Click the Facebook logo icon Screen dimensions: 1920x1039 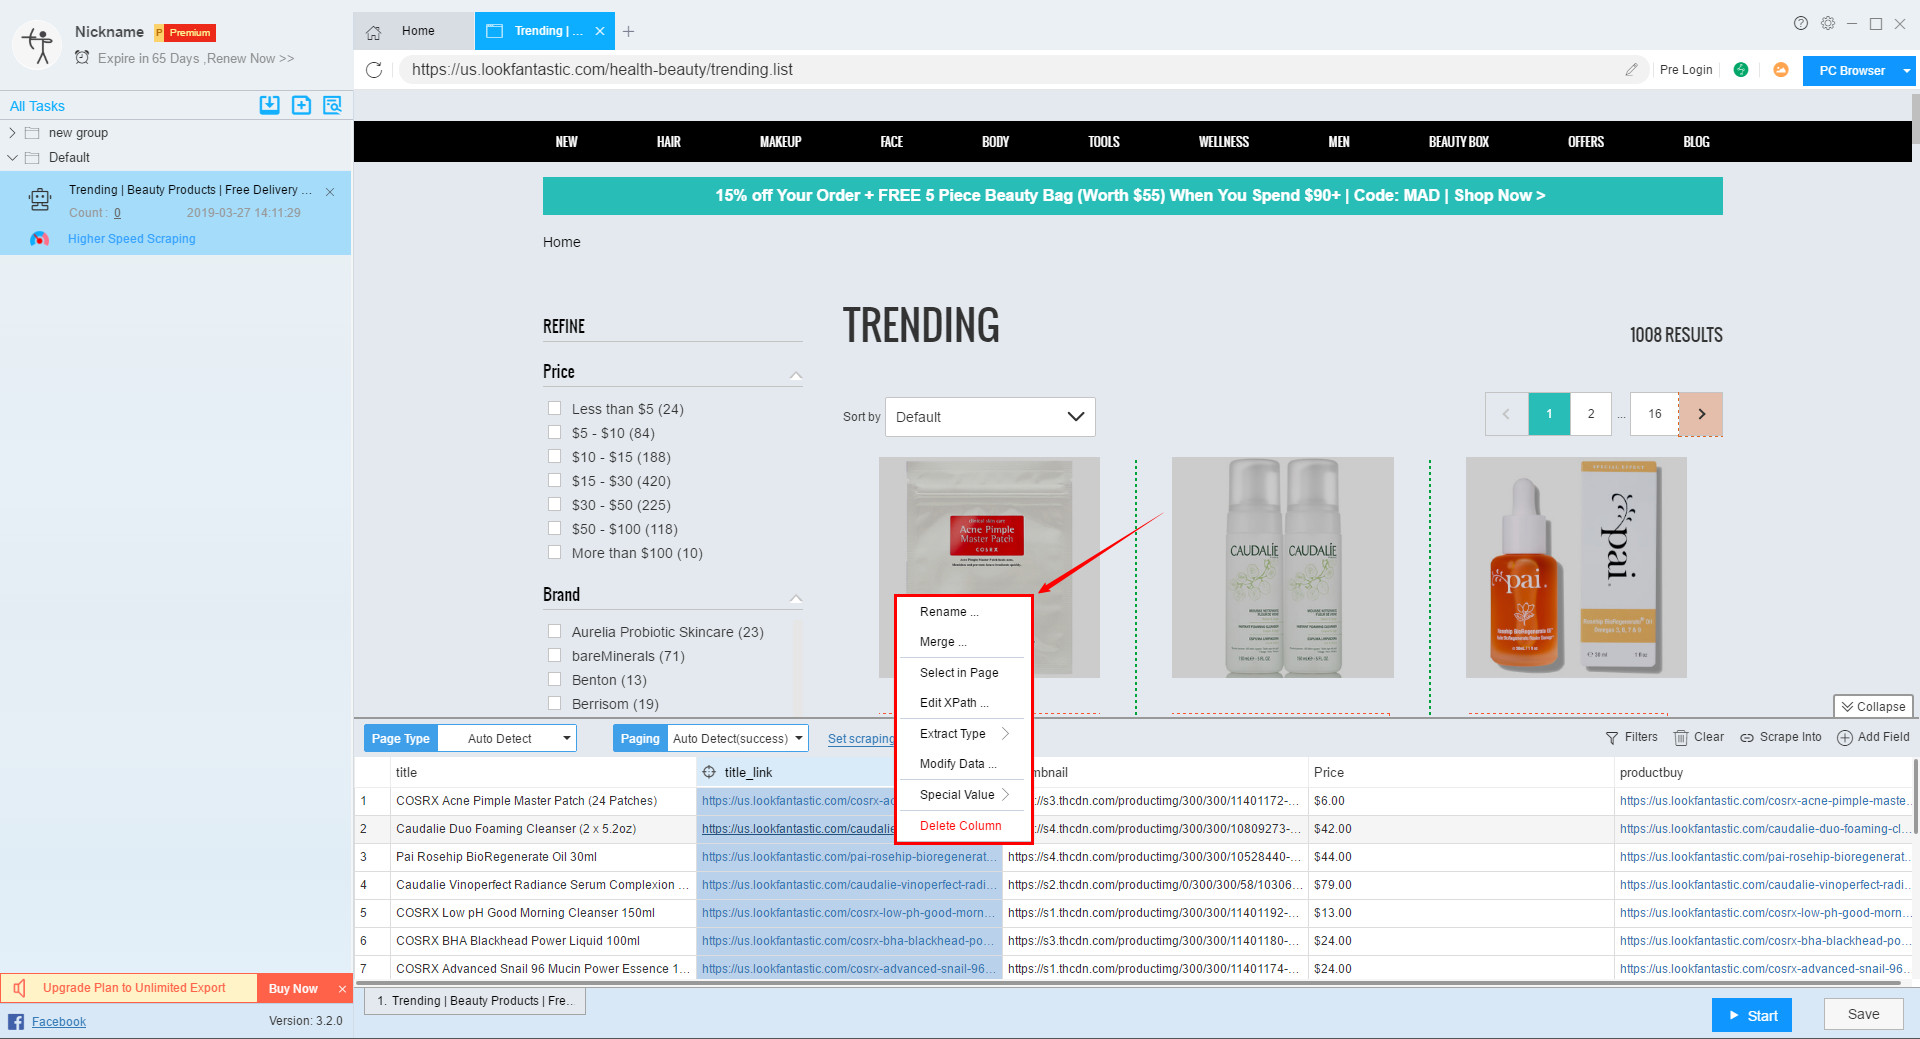[16, 1021]
